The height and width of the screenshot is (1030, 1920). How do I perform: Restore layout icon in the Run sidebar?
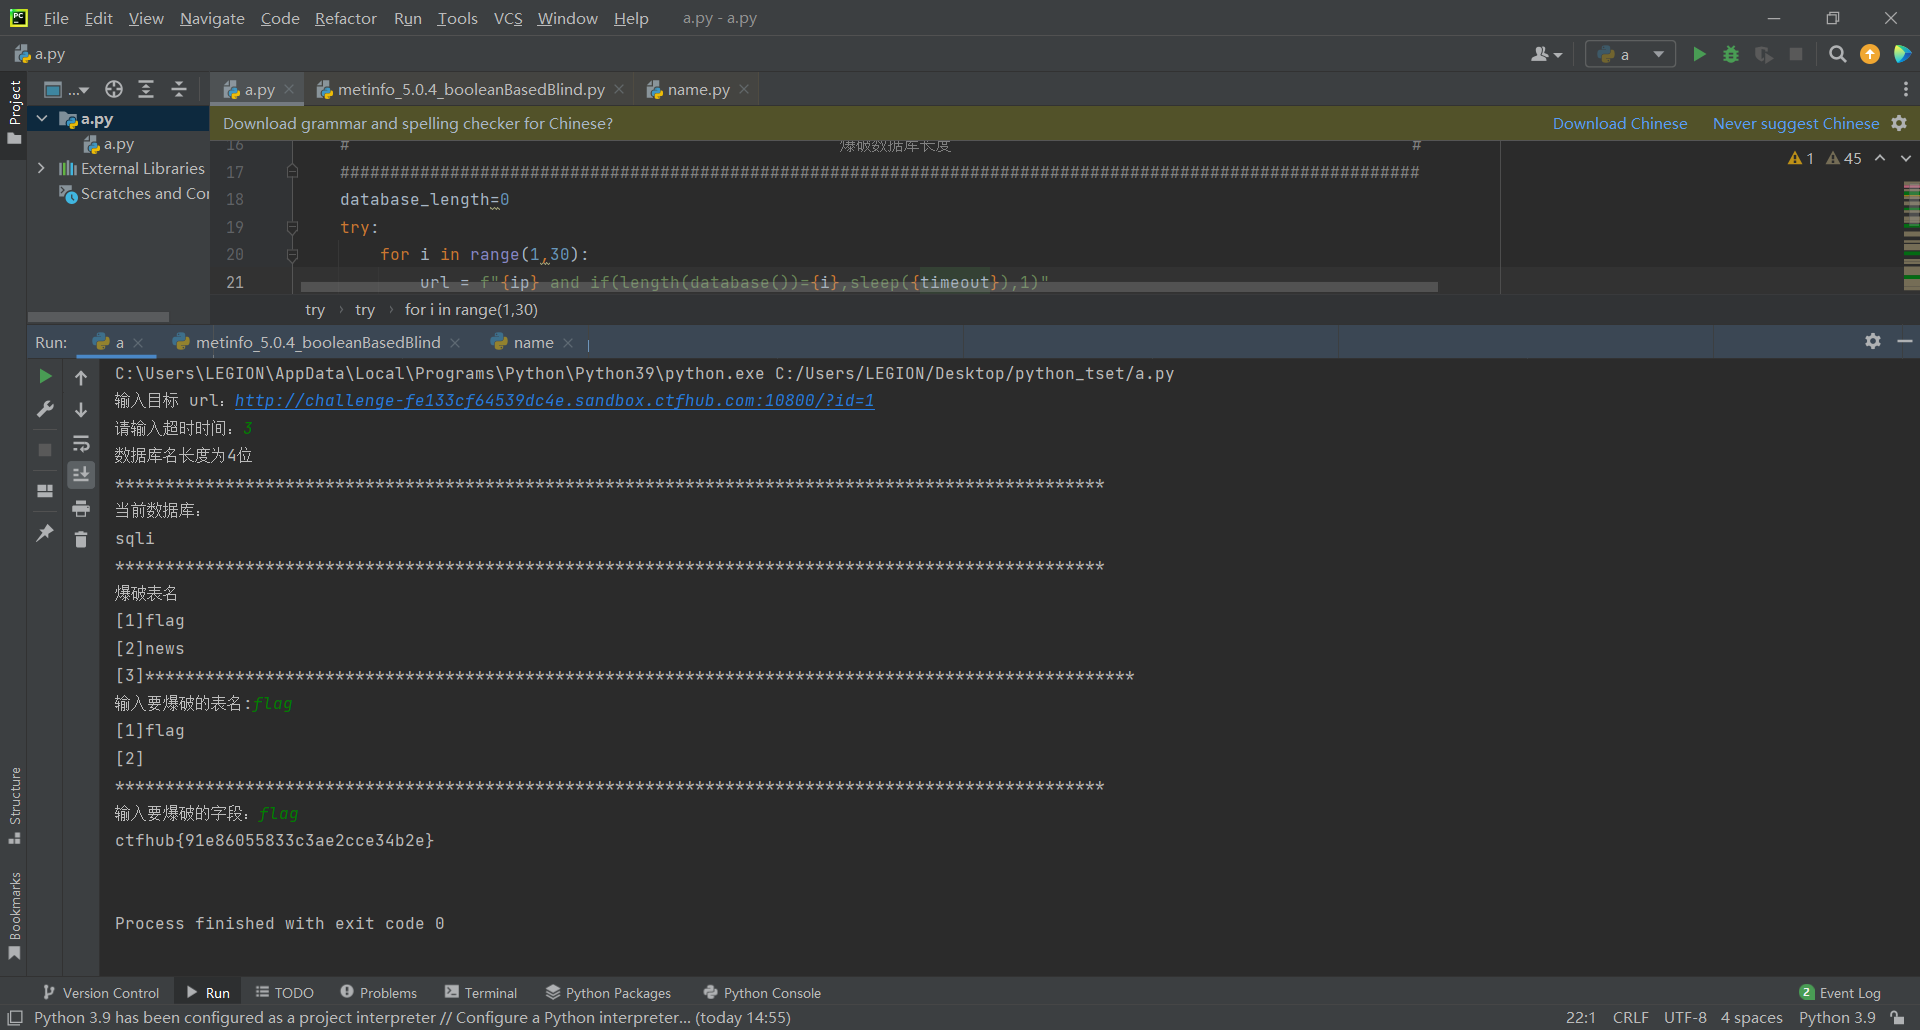click(45, 491)
